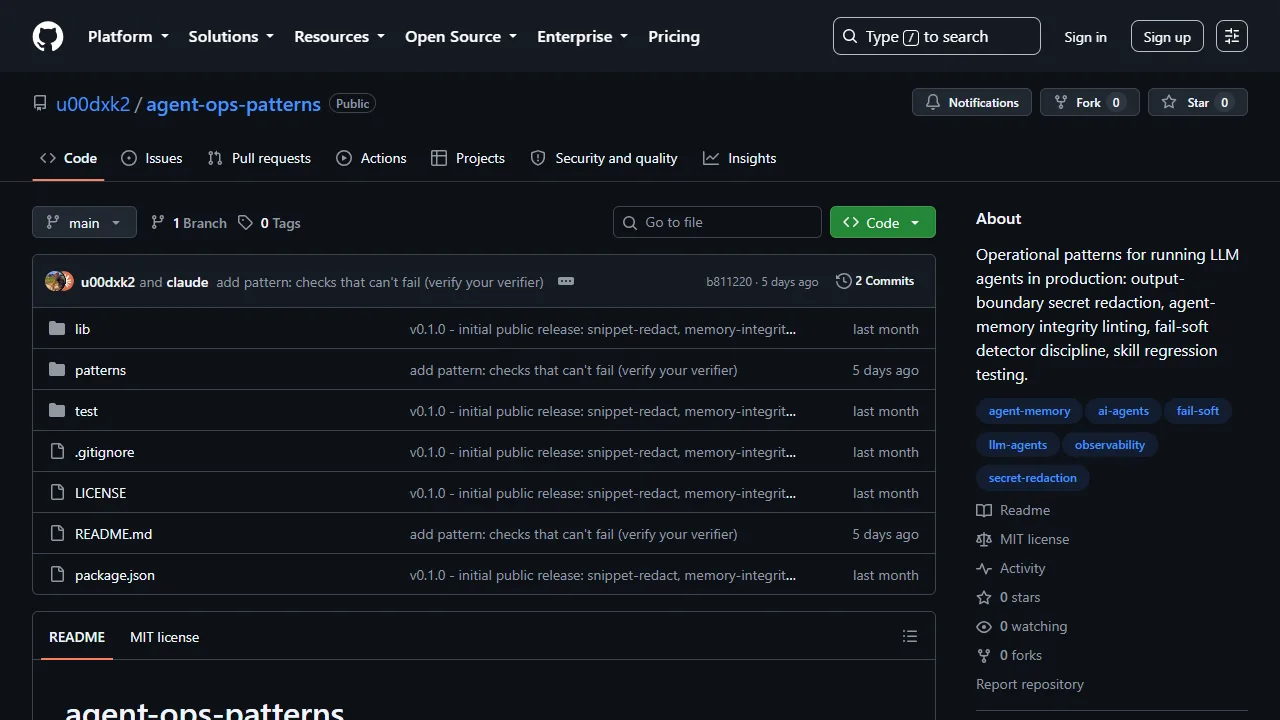Expand the Solutions menu
The image size is (1280, 720).
(x=231, y=37)
